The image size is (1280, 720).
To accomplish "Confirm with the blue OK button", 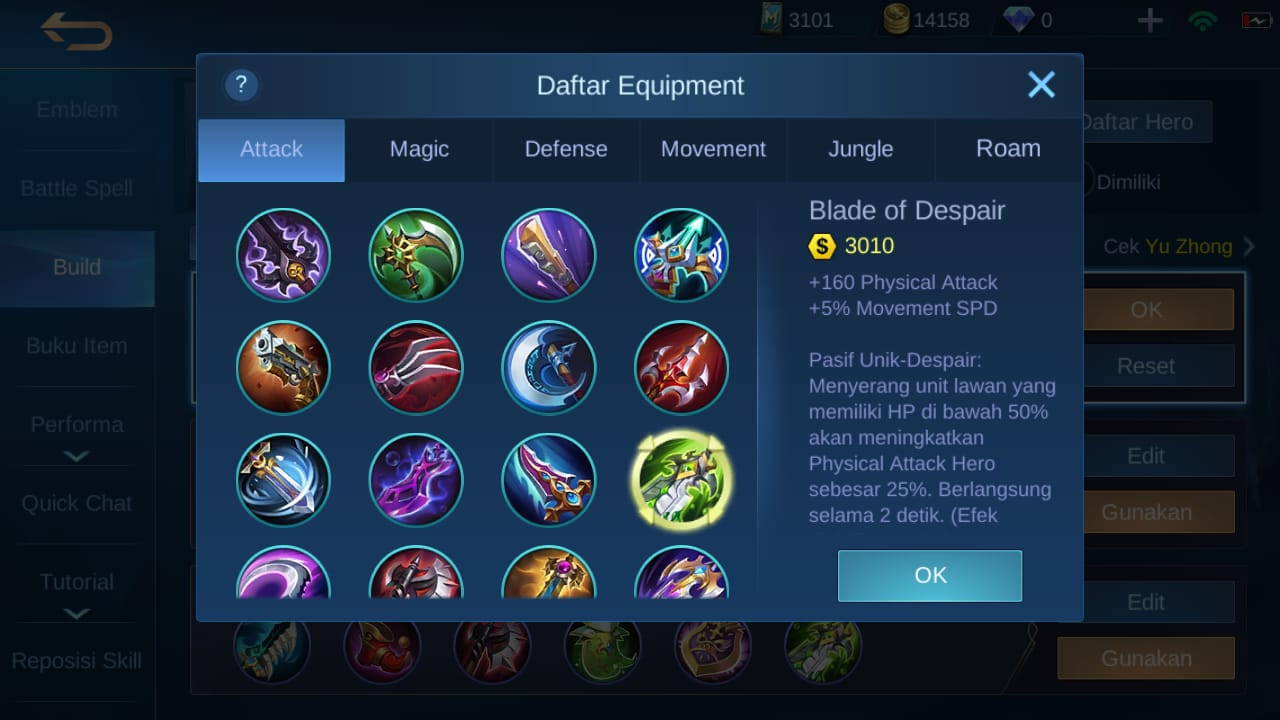I will point(930,575).
